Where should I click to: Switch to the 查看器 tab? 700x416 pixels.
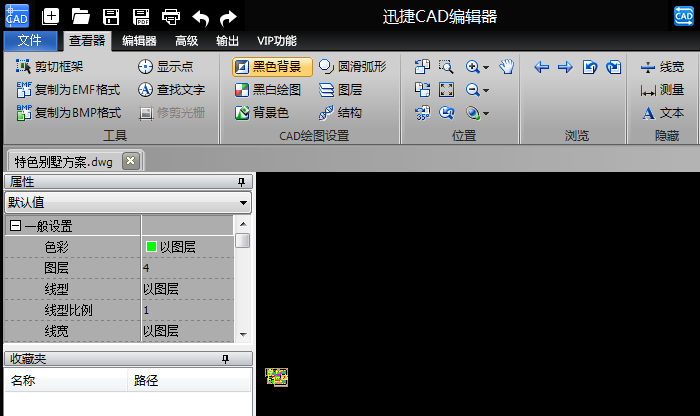click(87, 41)
